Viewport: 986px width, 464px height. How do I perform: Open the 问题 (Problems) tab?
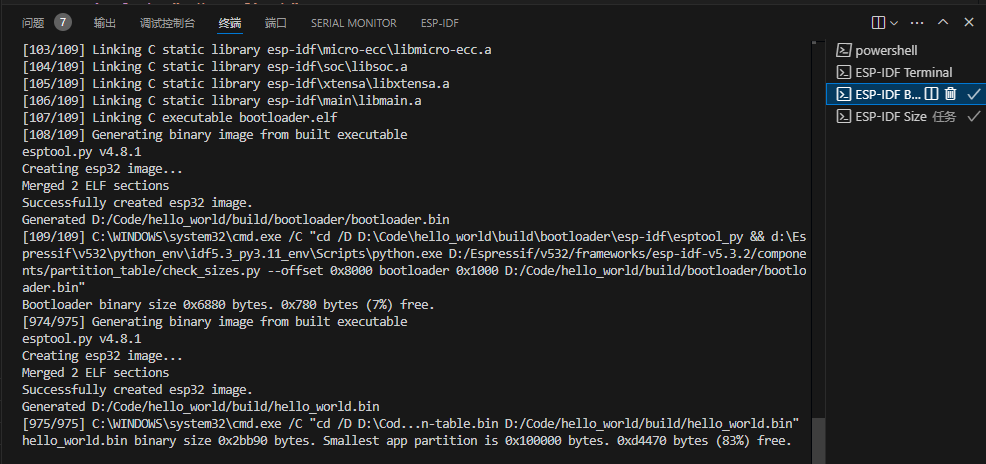click(x=33, y=23)
